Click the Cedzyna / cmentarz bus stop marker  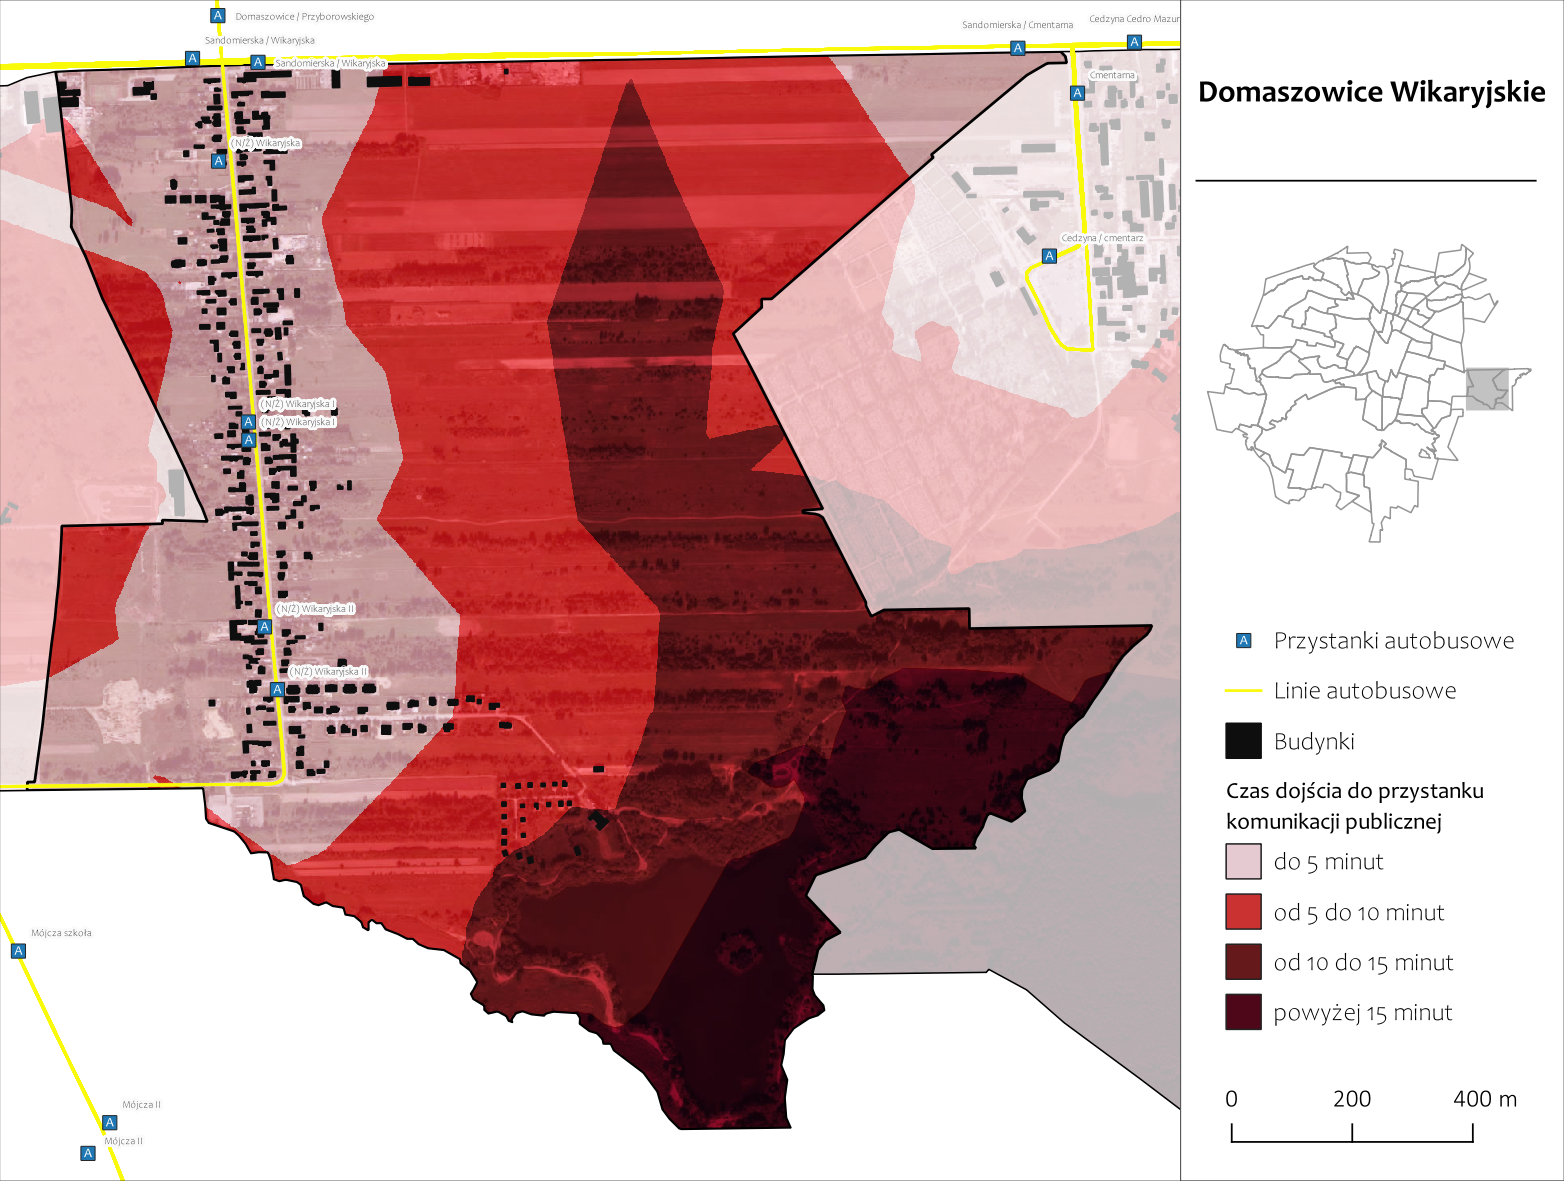point(1049,256)
